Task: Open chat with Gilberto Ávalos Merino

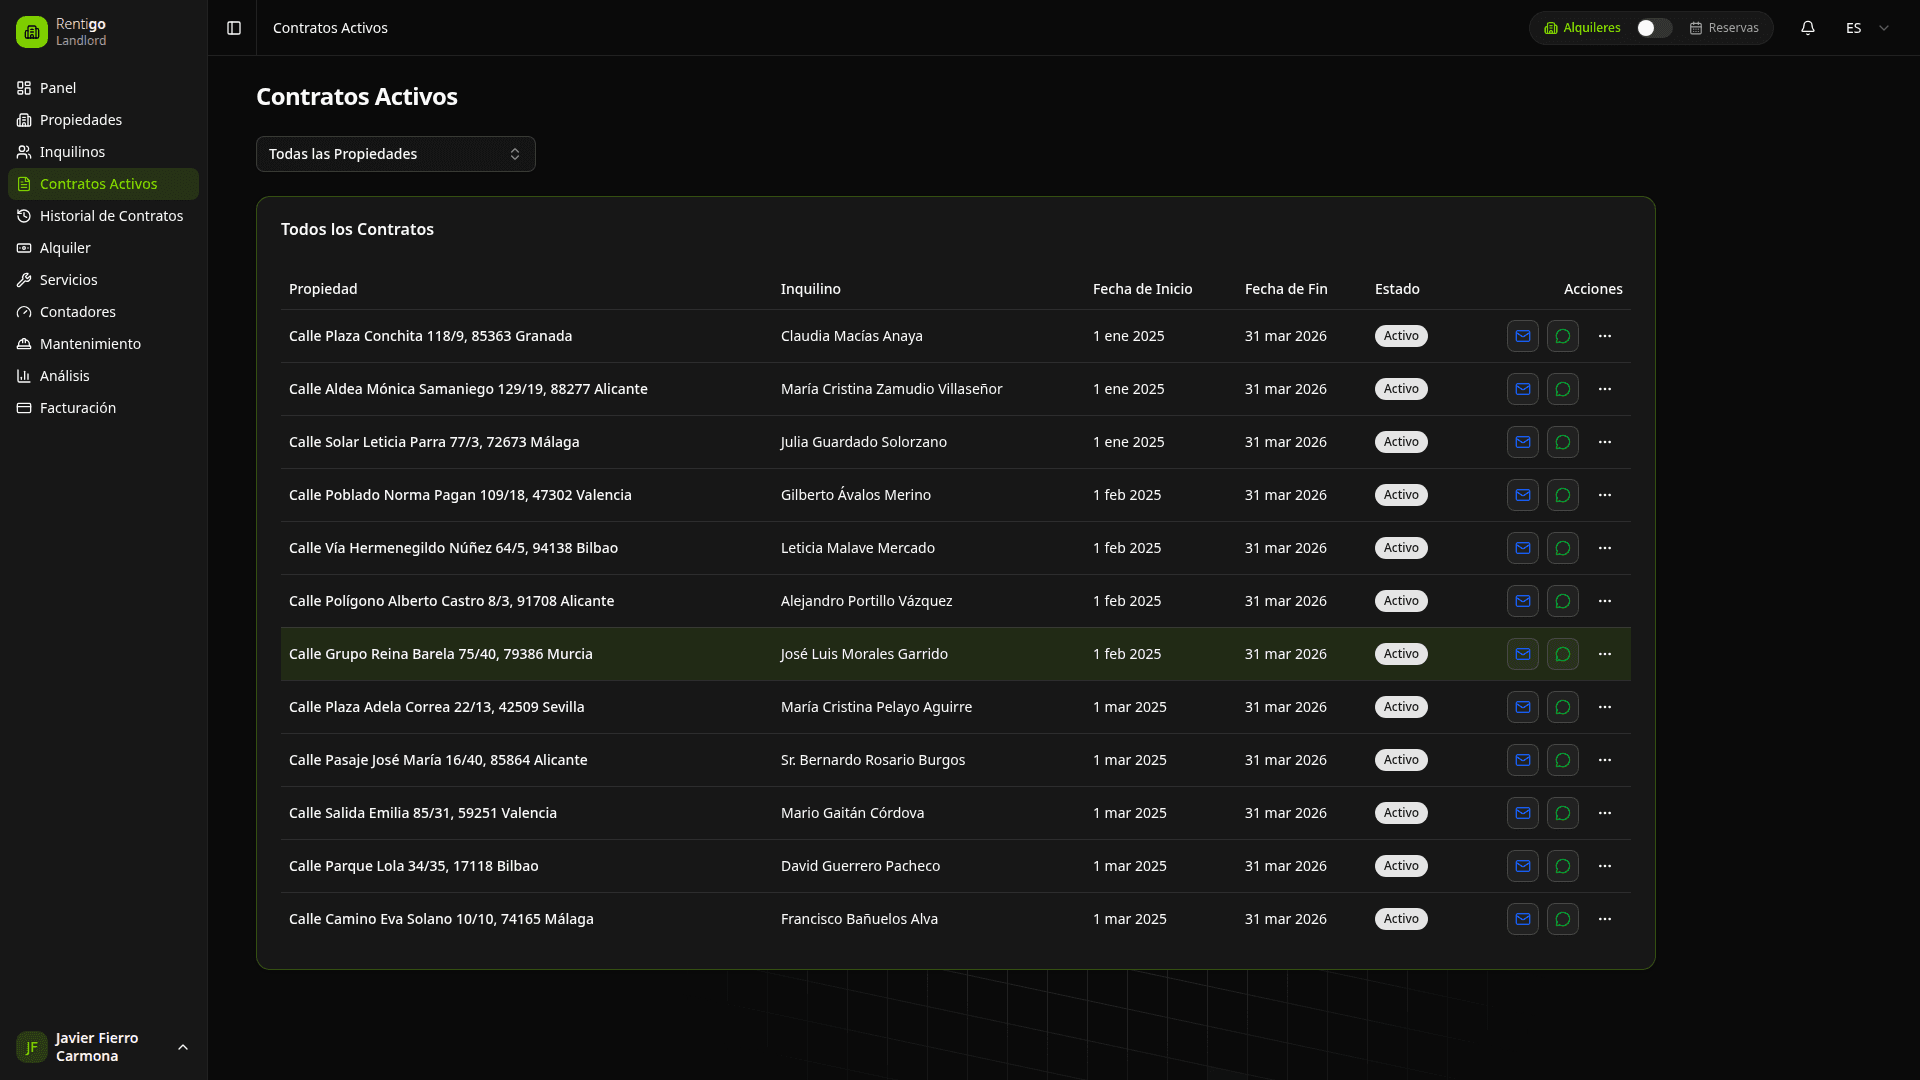Action: [x=1562, y=495]
